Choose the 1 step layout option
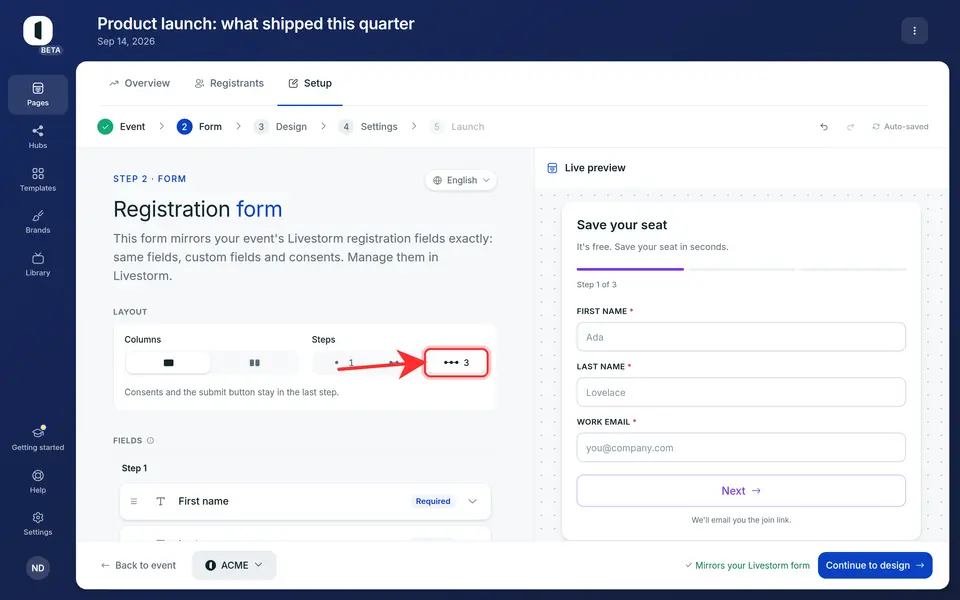Viewport: 960px width, 600px height. point(345,362)
